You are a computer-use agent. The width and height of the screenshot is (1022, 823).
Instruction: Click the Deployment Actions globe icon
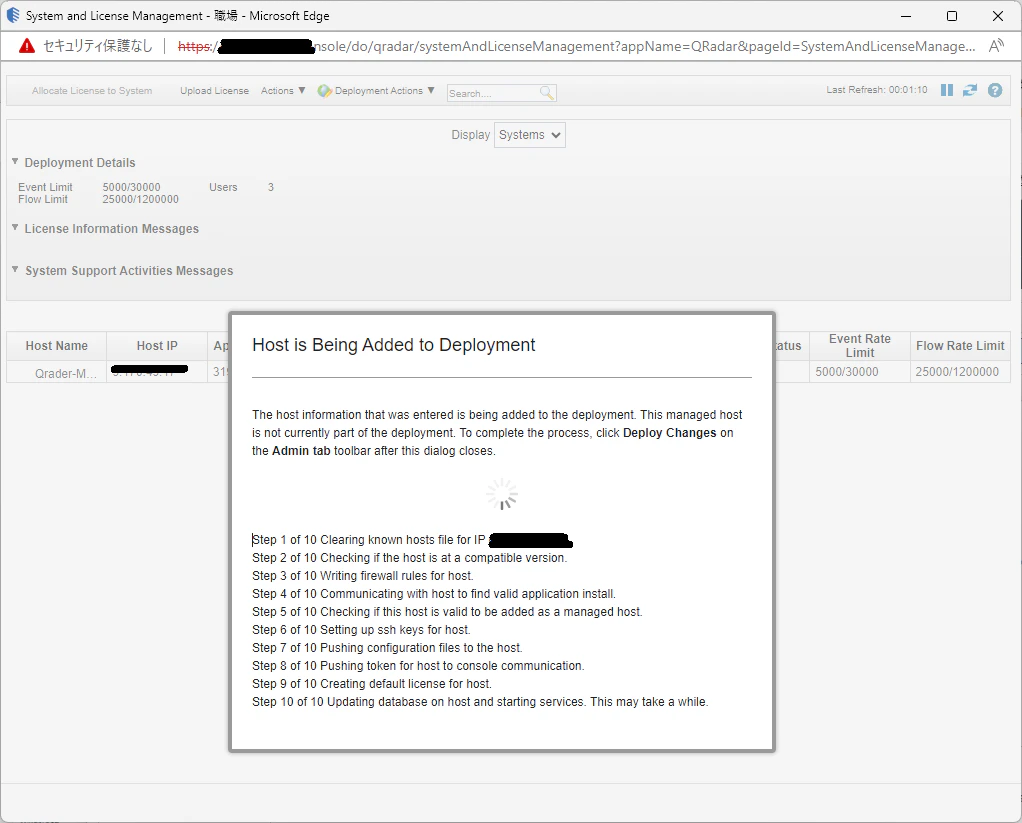click(x=324, y=91)
